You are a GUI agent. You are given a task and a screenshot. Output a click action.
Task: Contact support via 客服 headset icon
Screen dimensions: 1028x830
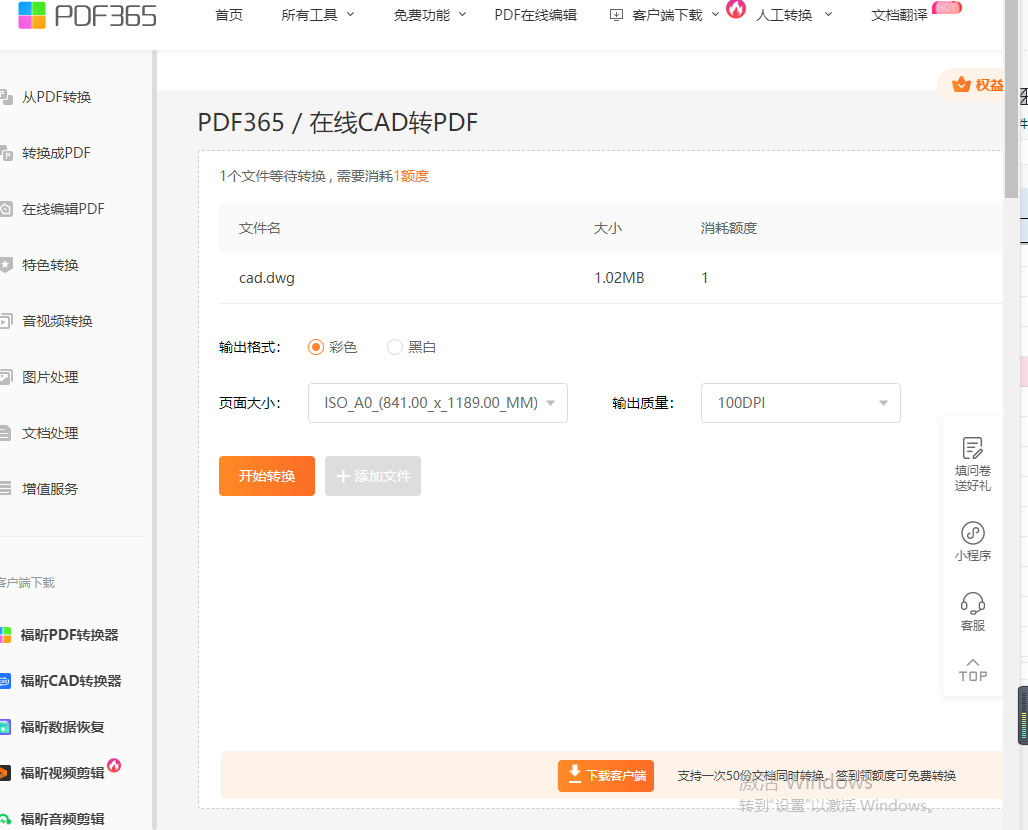(972, 603)
